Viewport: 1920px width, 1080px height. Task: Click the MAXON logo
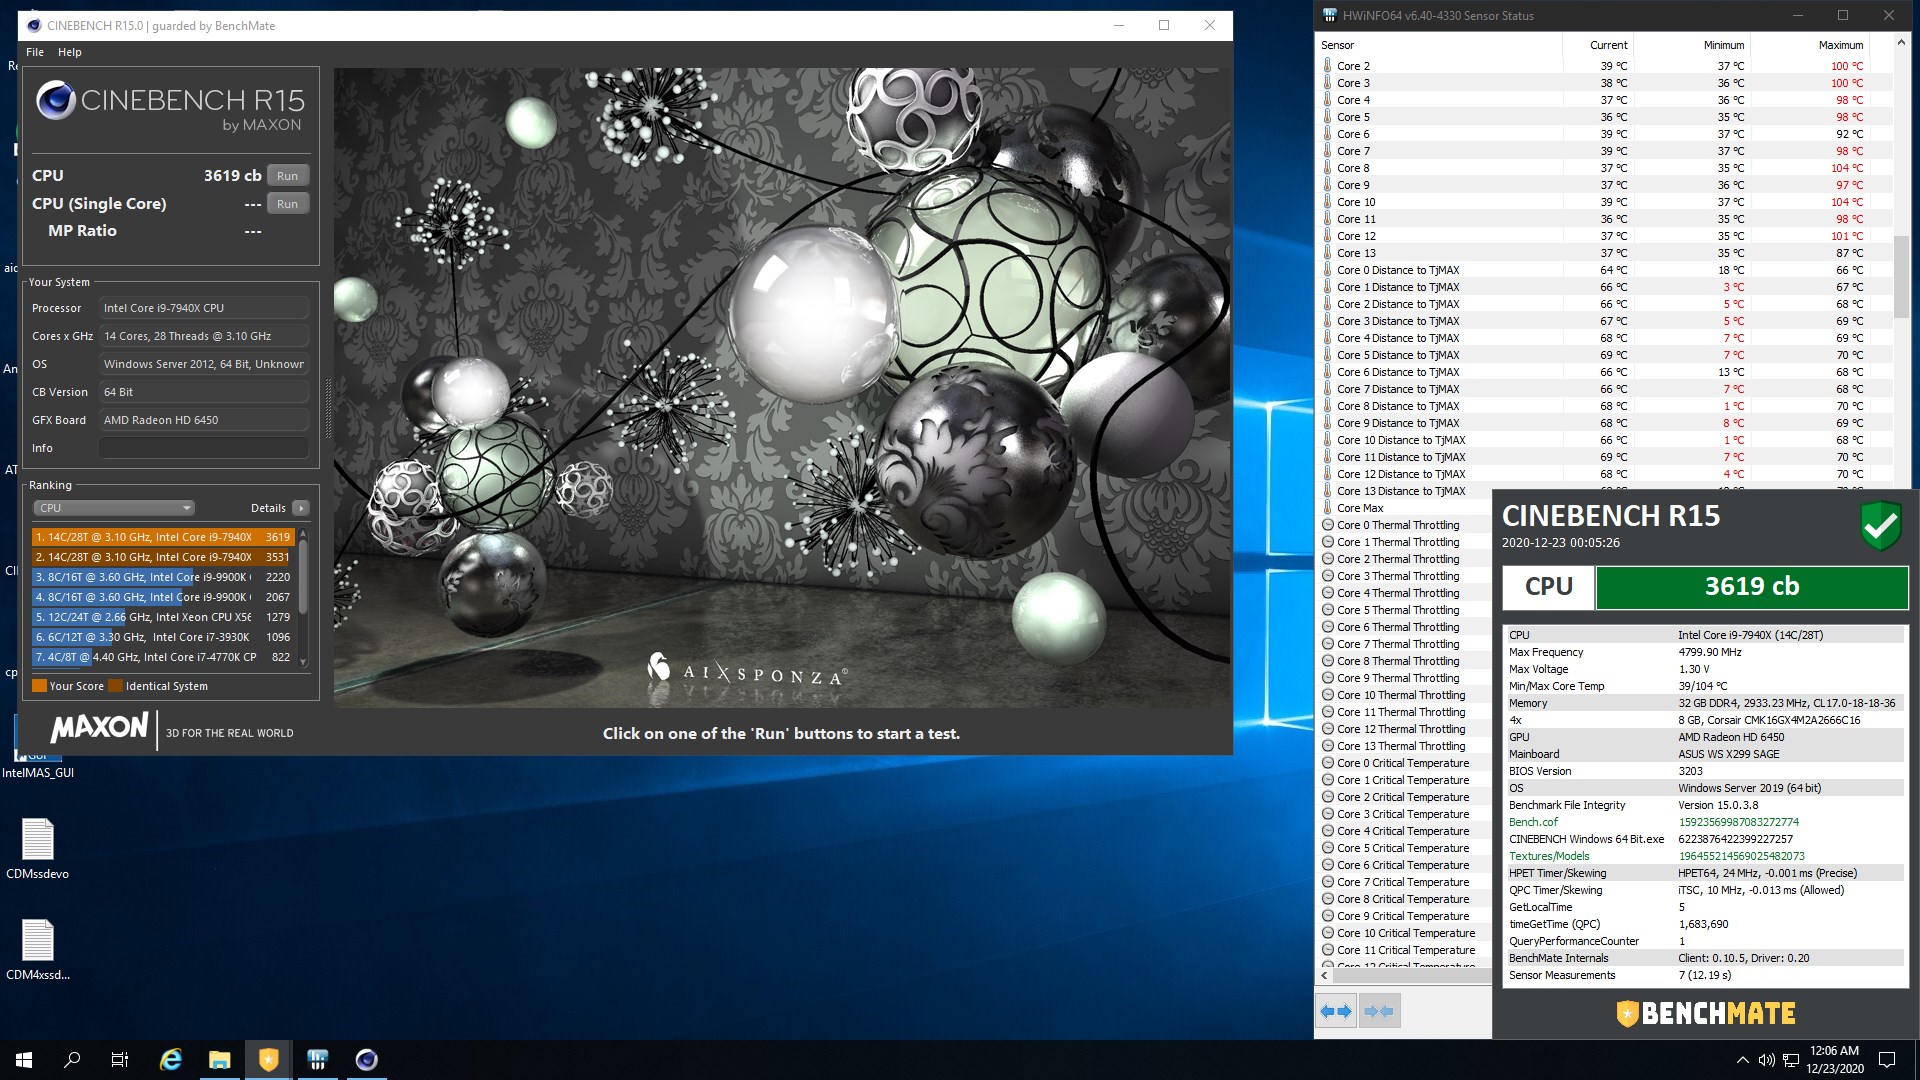[x=99, y=728]
